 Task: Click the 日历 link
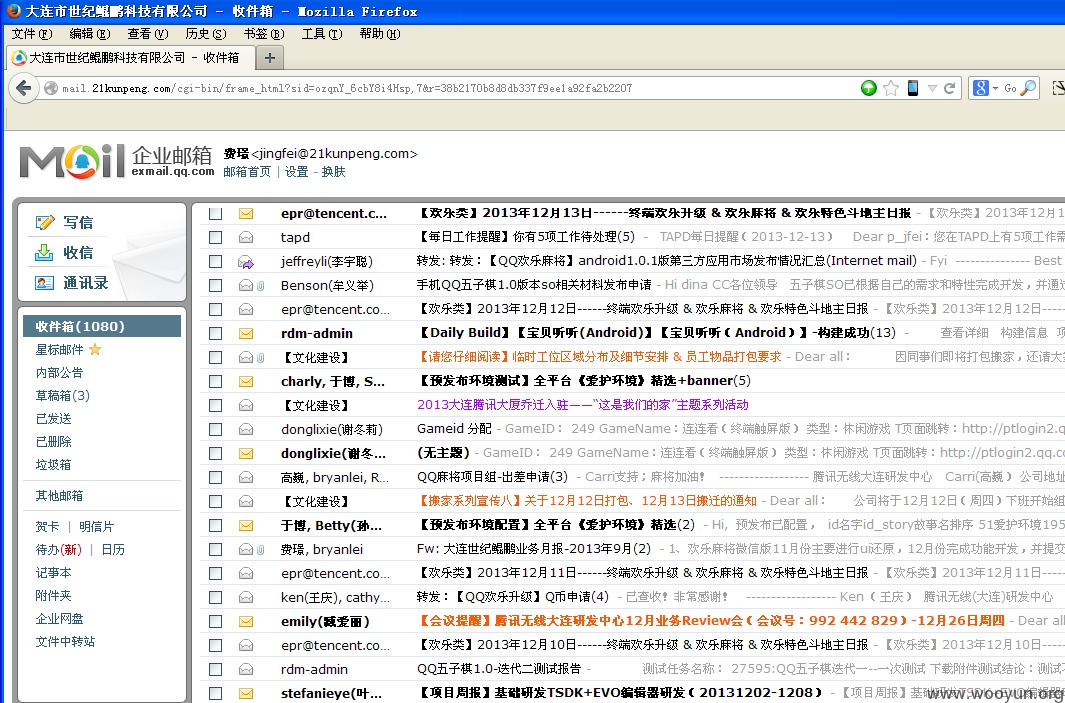pyautogui.click(x=113, y=549)
